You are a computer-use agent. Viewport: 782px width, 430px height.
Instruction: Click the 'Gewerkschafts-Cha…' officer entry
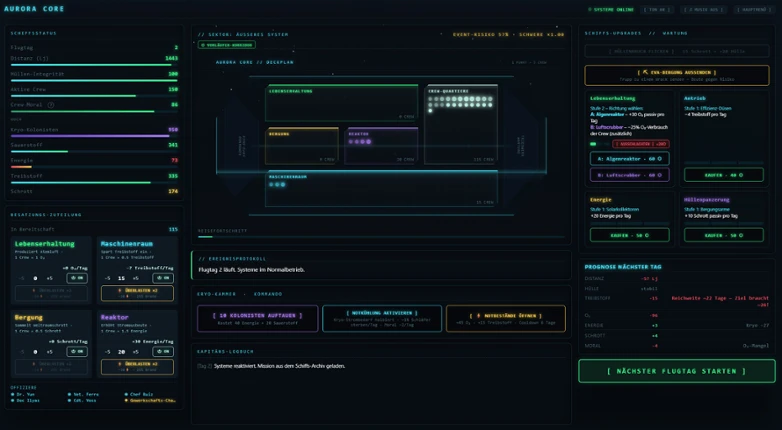pos(150,401)
